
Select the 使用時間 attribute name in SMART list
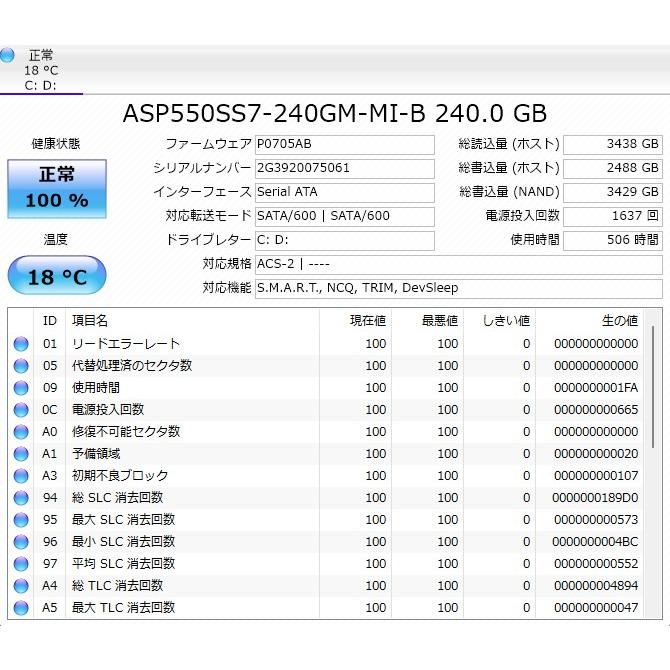pyautogui.click(x=96, y=388)
